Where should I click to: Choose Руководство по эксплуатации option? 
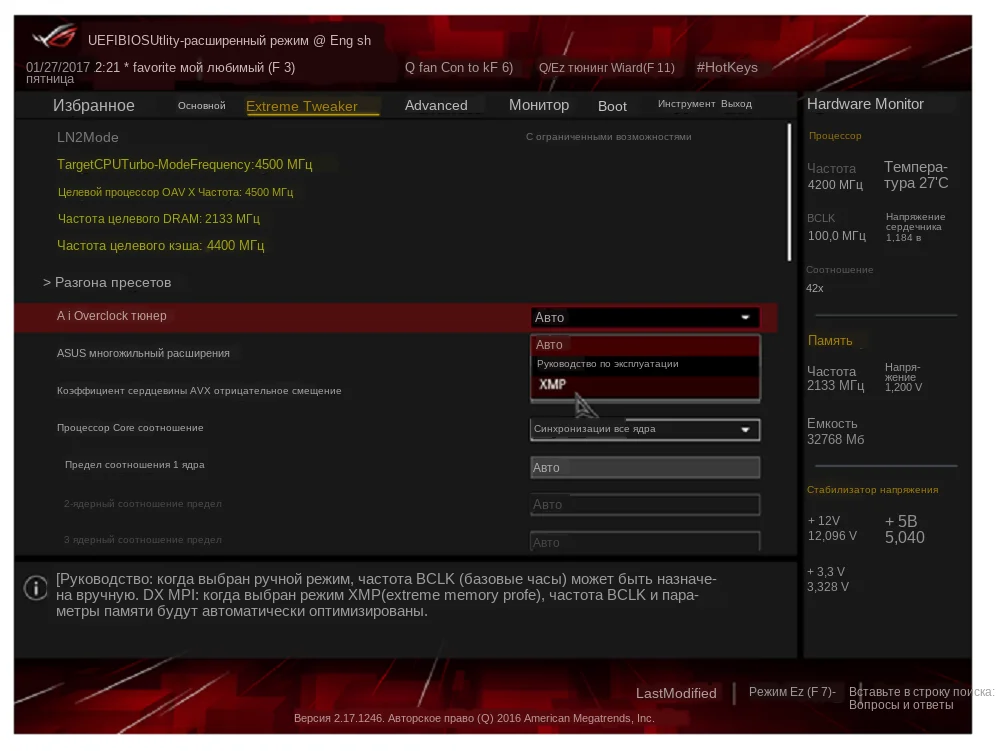click(x=645, y=364)
